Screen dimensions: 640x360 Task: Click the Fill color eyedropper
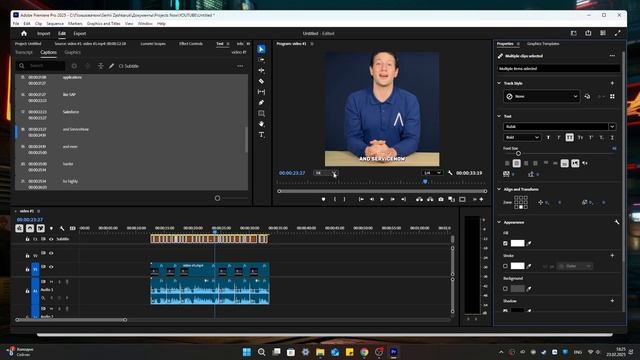(x=529, y=243)
